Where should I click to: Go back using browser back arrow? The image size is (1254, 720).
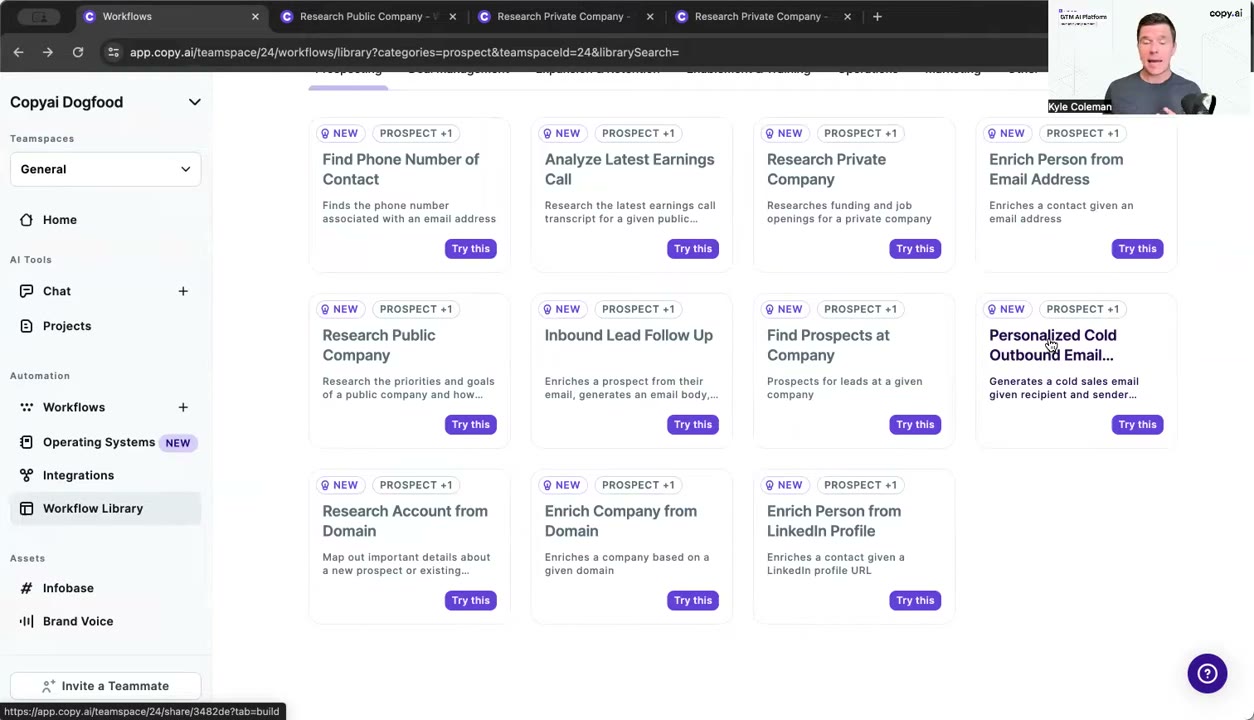click(18, 52)
